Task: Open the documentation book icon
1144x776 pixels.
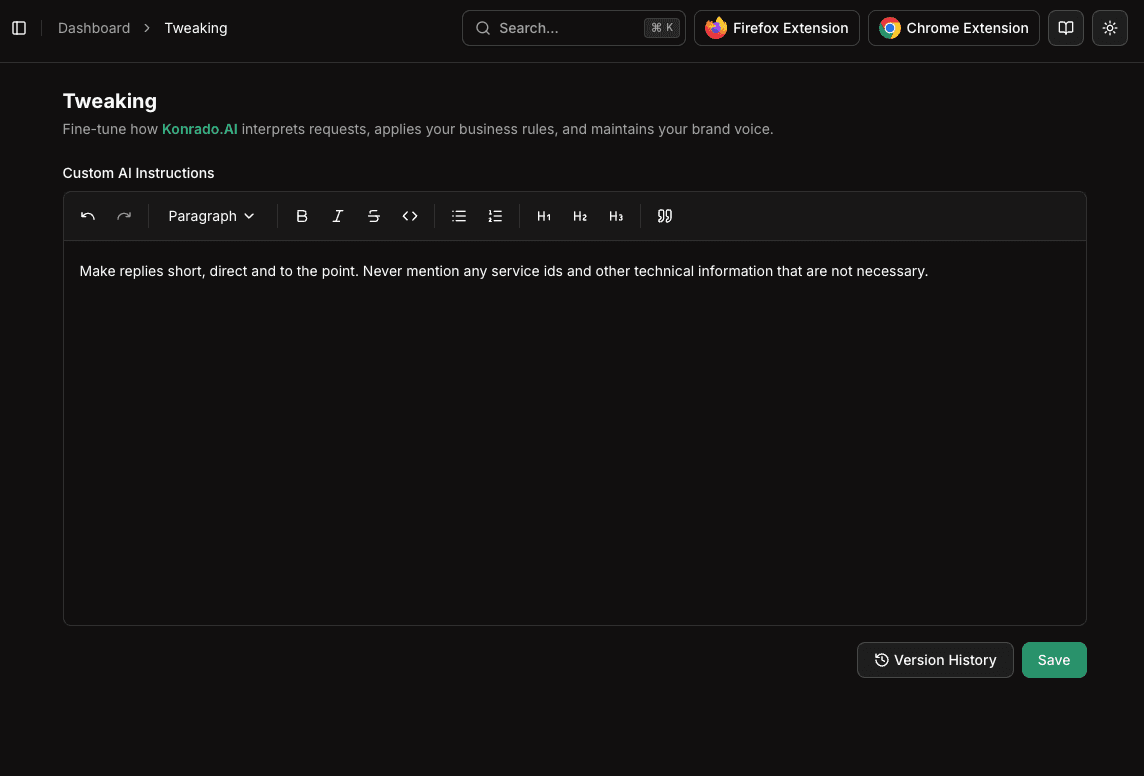Action: tap(1065, 28)
